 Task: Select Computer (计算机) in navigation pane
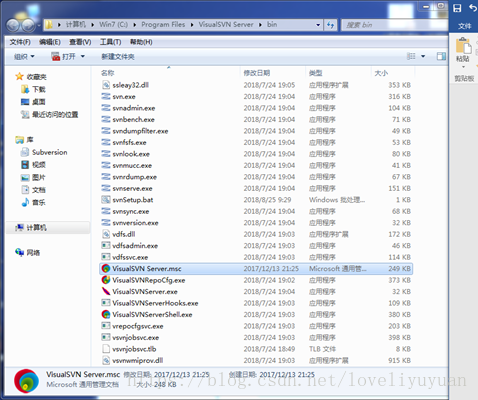coord(48,228)
